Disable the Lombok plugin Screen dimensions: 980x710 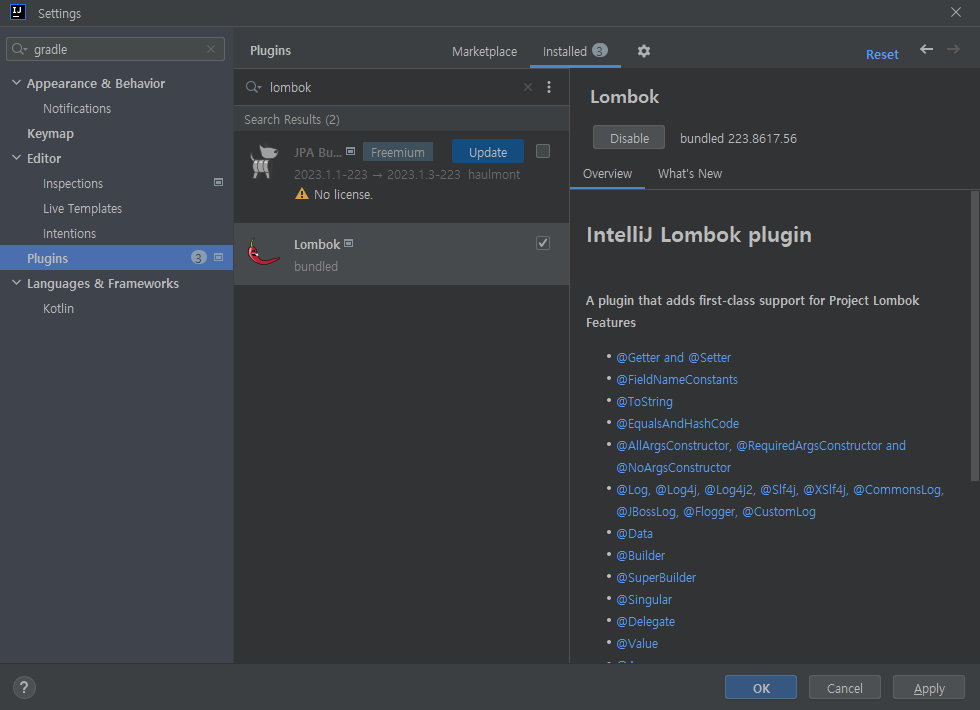click(629, 138)
